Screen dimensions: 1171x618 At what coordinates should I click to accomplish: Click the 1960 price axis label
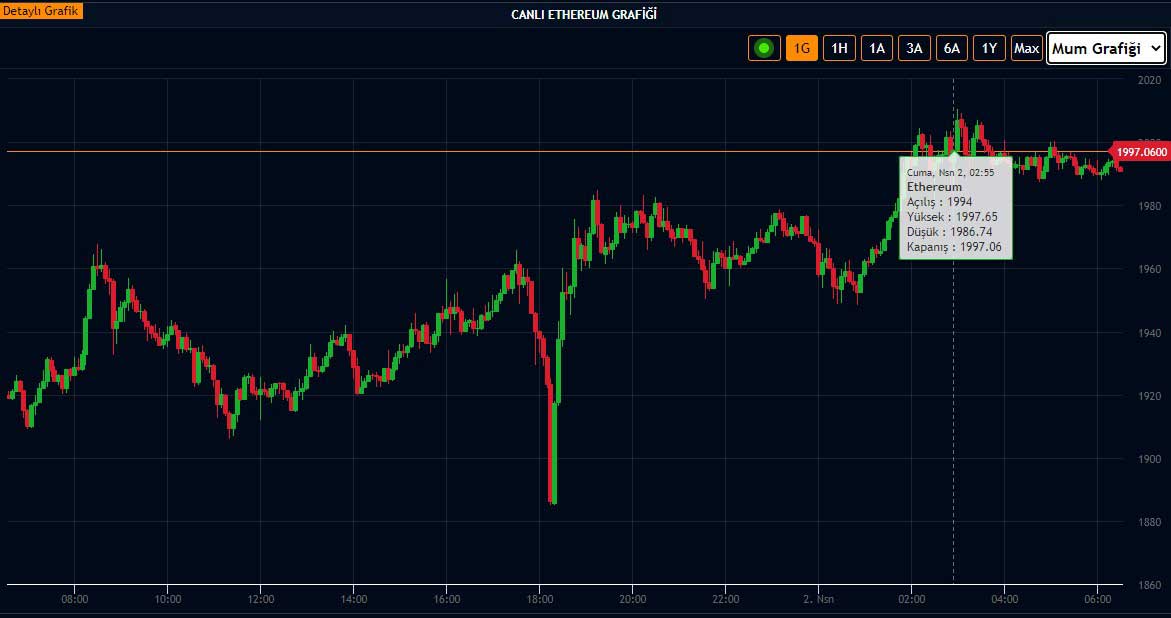(1149, 269)
